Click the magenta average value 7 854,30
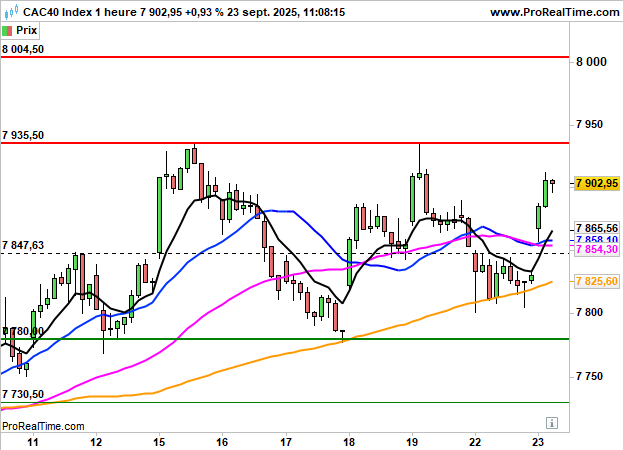Image resolution: width=623 pixels, height=450 pixels. (x=596, y=249)
